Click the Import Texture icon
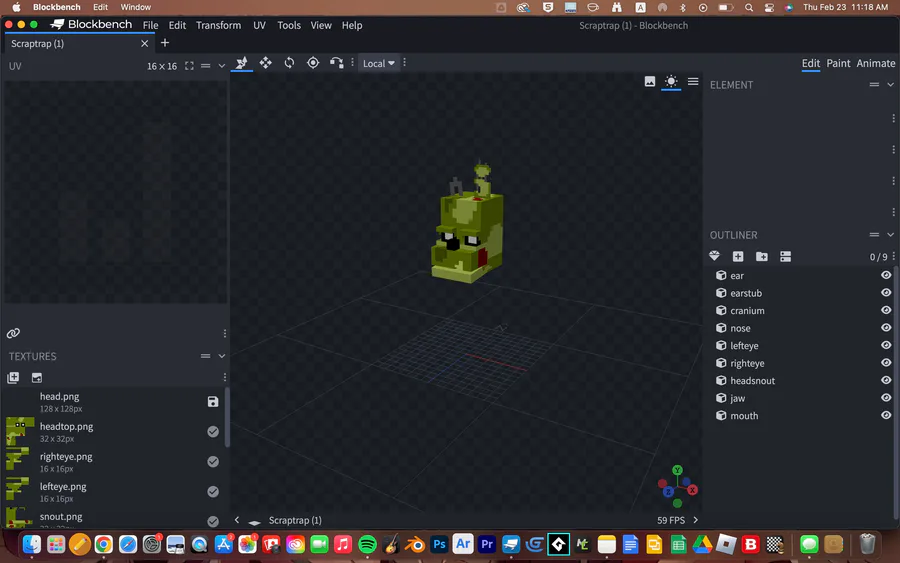Screen dimensions: 900x563 [13, 378]
